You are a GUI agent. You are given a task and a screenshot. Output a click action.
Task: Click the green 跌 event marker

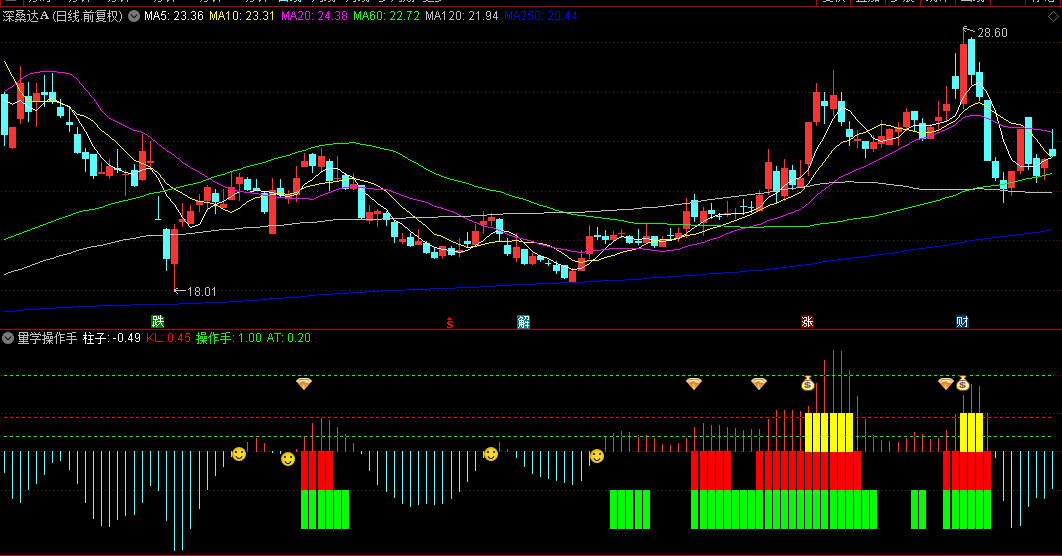158,322
